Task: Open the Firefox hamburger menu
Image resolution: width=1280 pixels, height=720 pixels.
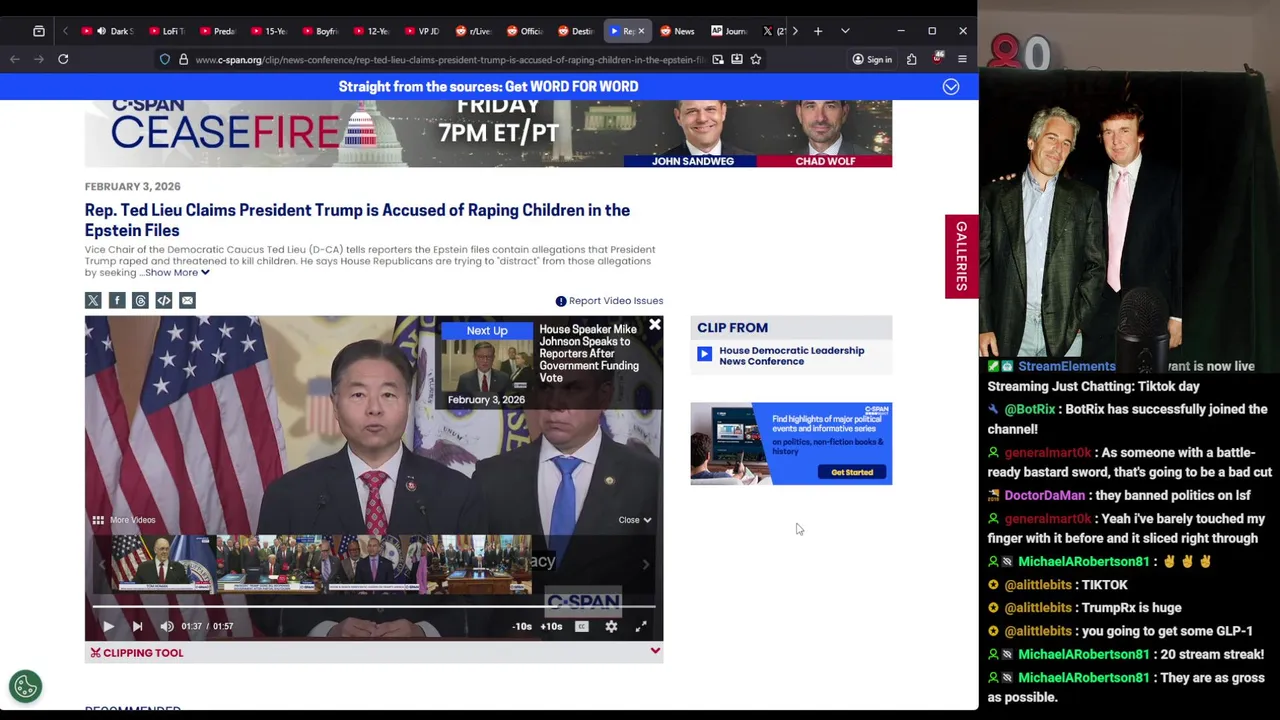Action: (x=962, y=59)
